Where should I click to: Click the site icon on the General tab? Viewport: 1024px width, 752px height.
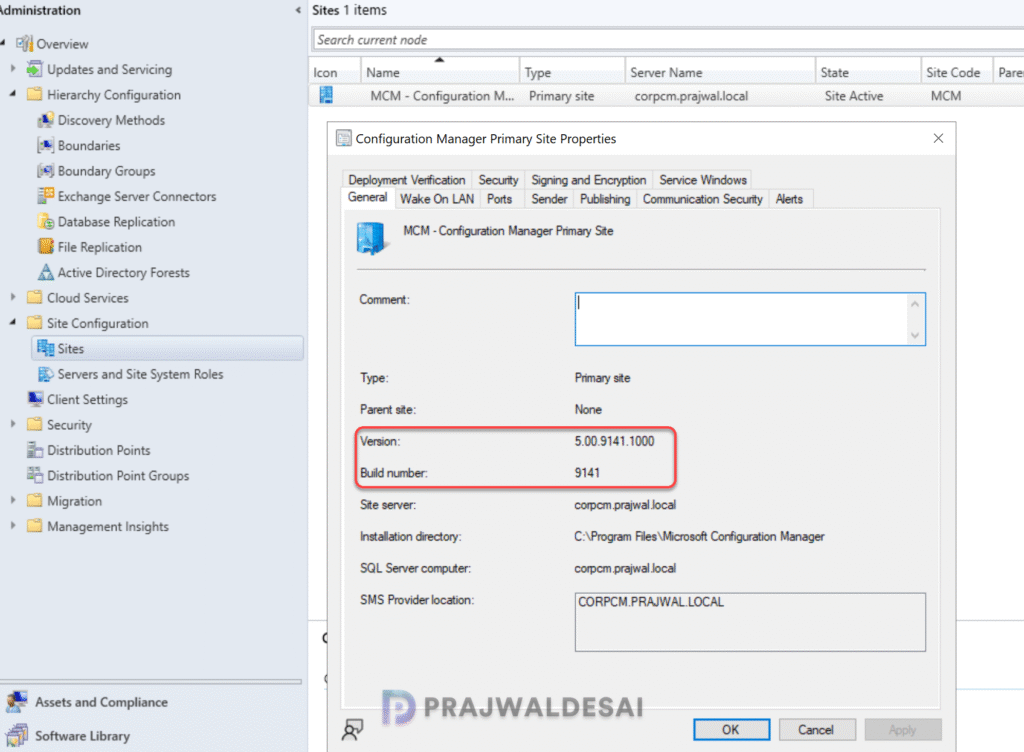click(372, 238)
